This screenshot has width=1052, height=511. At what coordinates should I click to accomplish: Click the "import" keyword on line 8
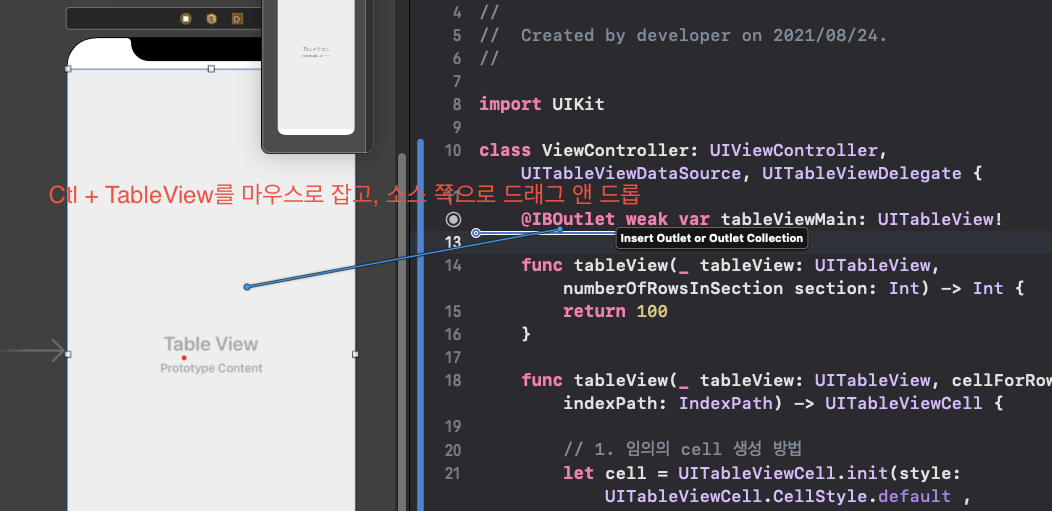point(510,104)
